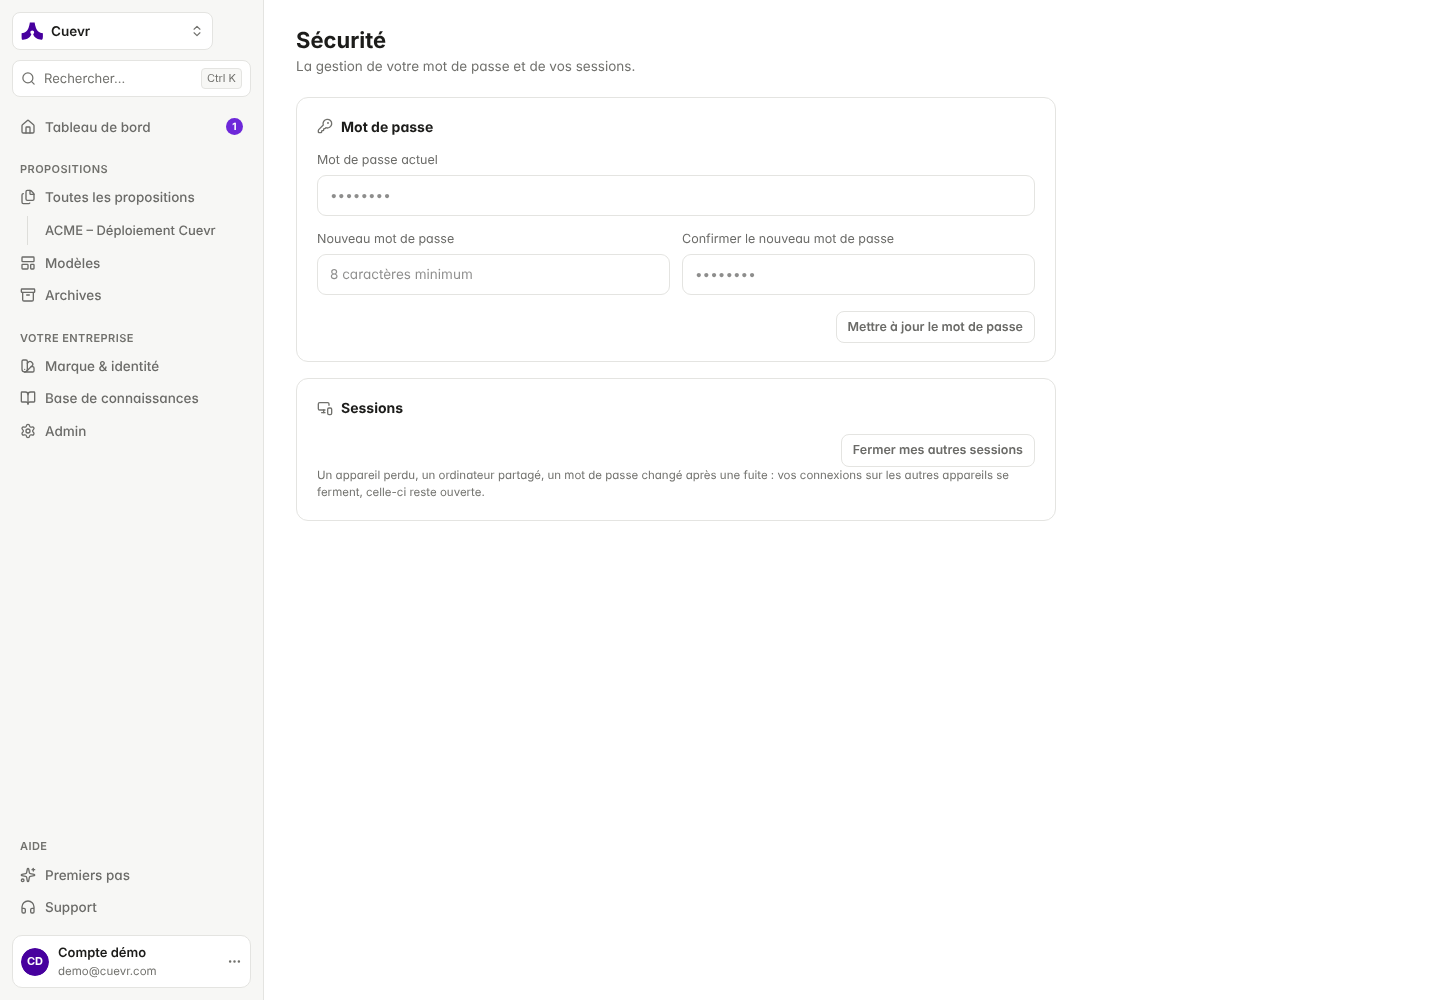Open the Compte démo options menu

[234, 961]
